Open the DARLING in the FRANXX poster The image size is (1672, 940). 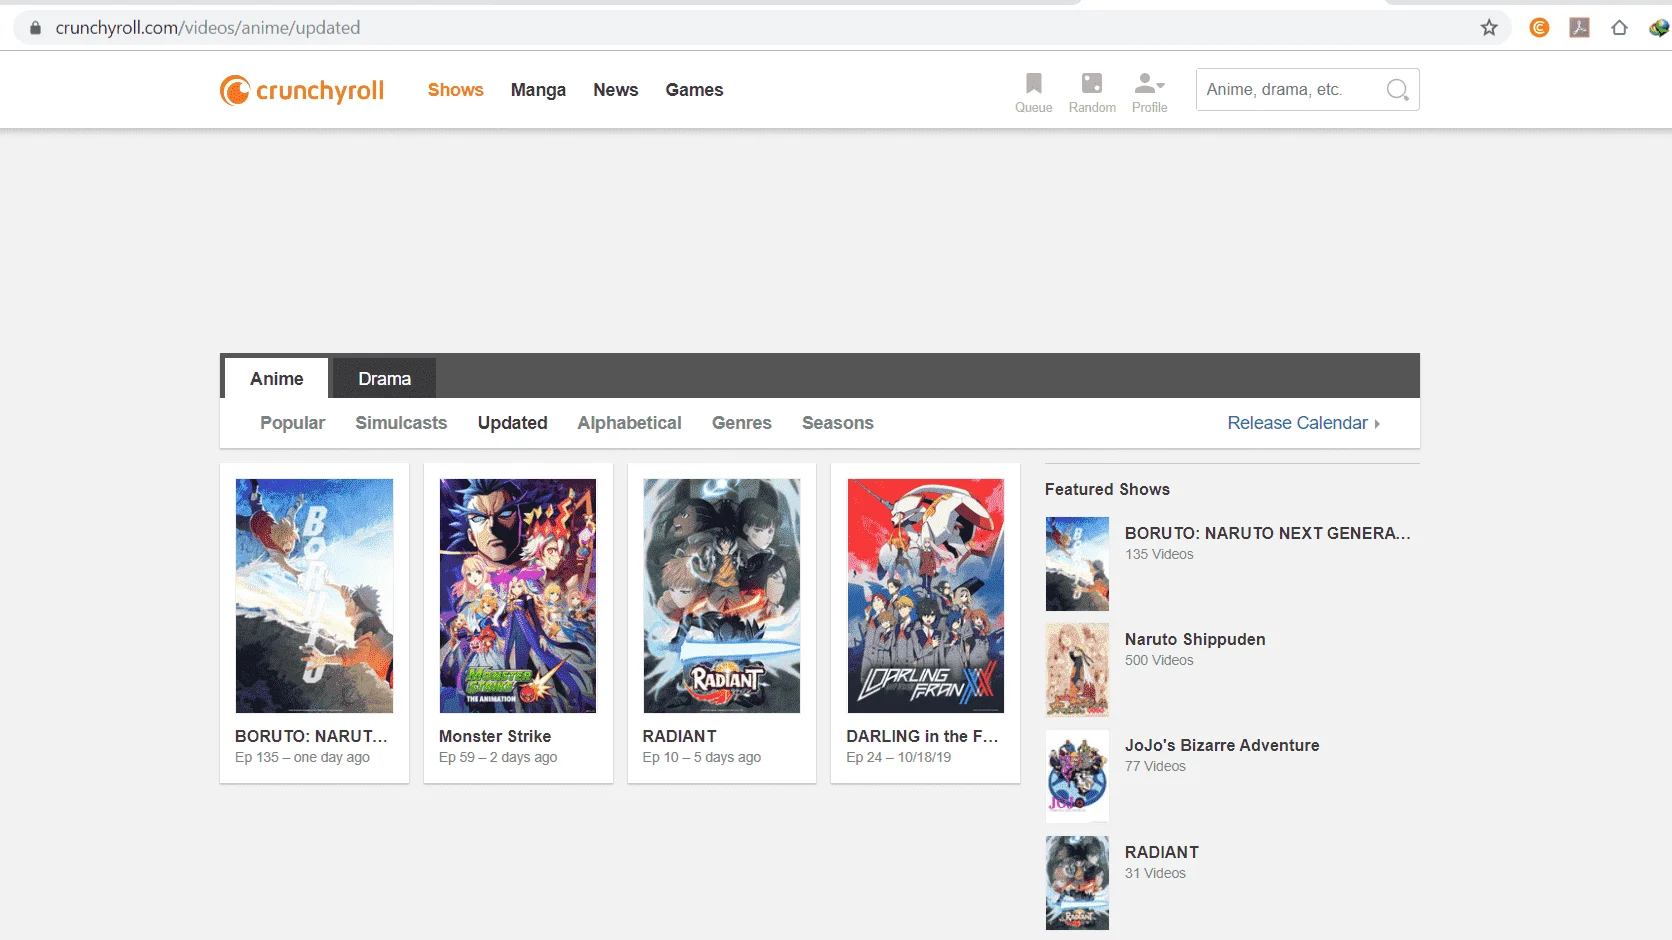coord(926,596)
